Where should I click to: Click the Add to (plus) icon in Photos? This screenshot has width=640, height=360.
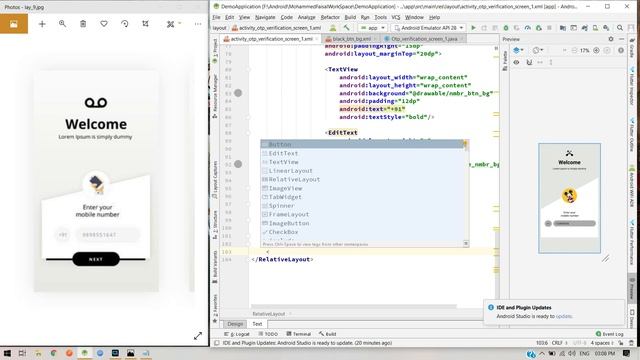click(42, 24)
